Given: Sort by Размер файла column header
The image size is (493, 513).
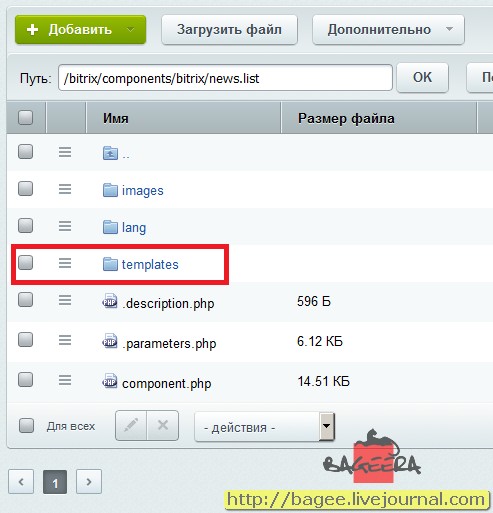Looking at the screenshot, I should [346, 118].
